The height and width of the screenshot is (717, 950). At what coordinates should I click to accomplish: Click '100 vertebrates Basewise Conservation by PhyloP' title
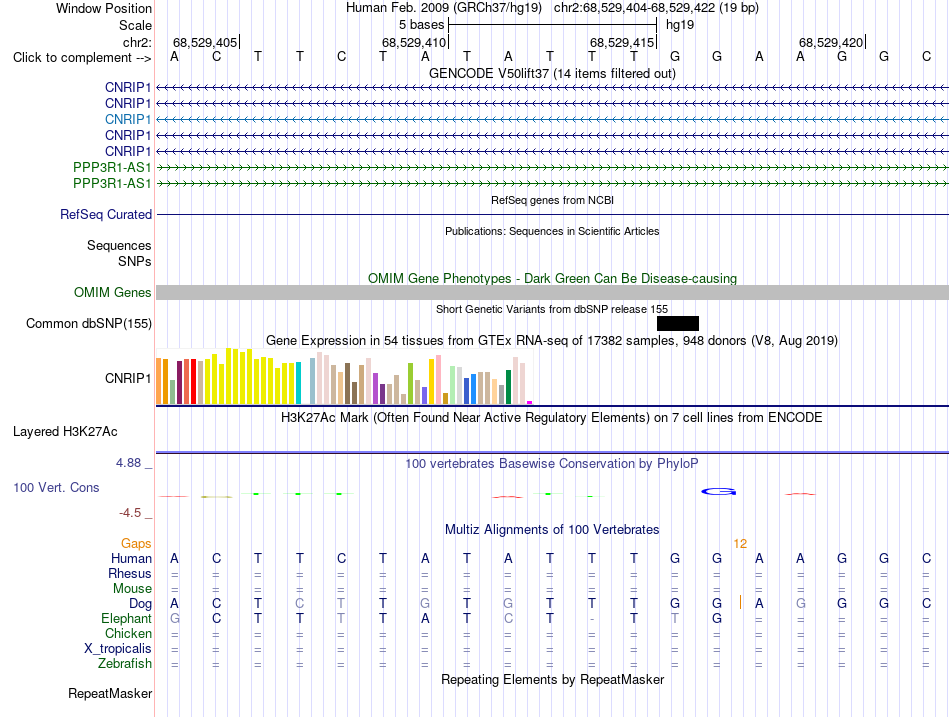551,464
